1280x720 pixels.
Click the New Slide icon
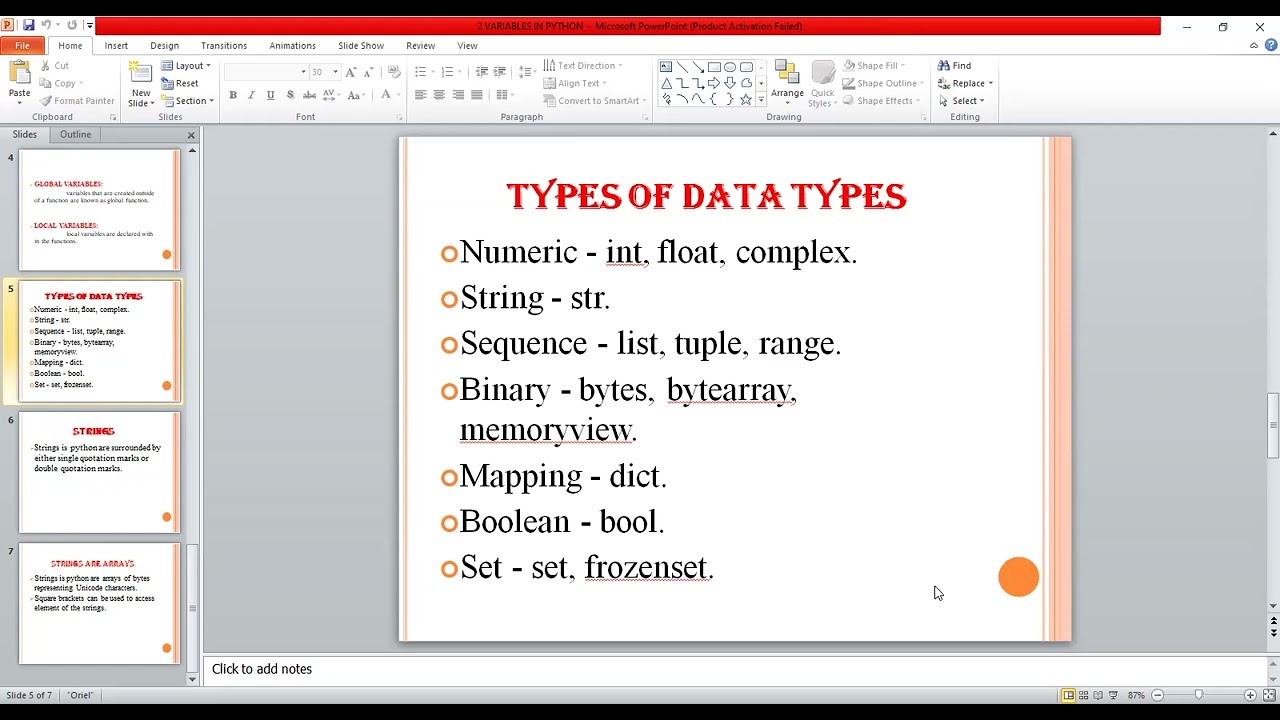(x=141, y=72)
